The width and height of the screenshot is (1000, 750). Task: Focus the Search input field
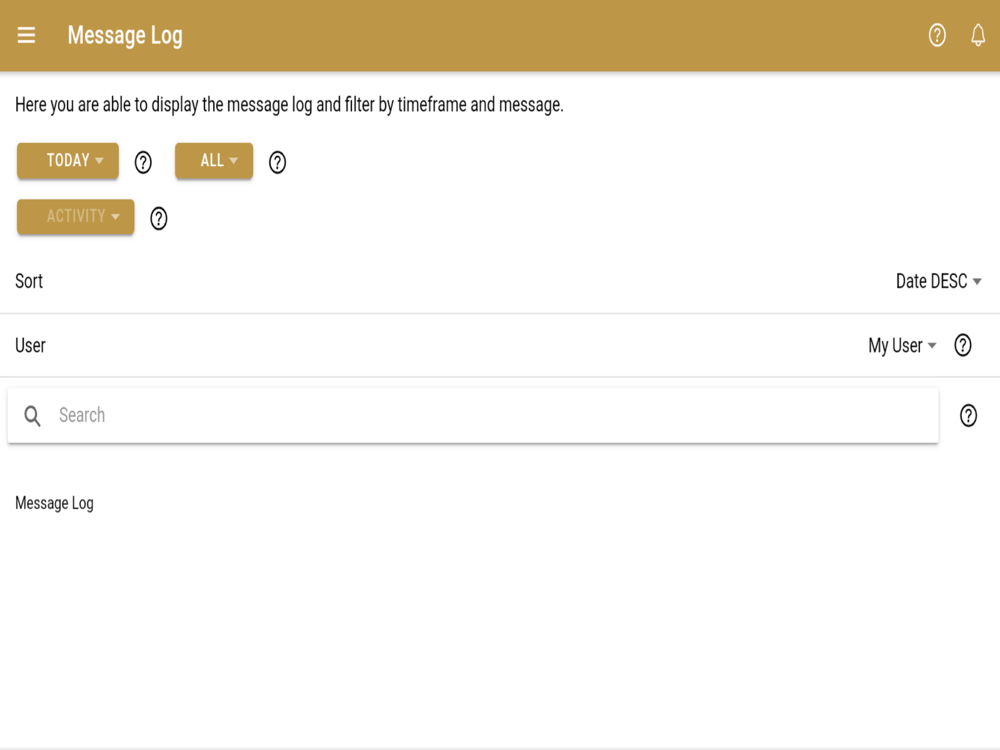pos(473,415)
